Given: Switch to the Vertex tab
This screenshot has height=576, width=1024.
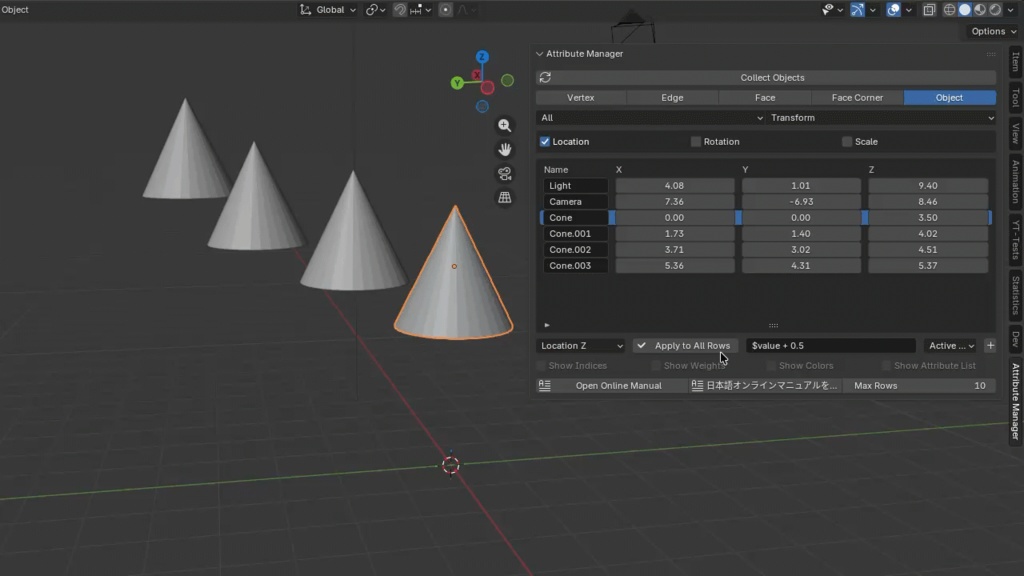Looking at the screenshot, I should (580, 97).
